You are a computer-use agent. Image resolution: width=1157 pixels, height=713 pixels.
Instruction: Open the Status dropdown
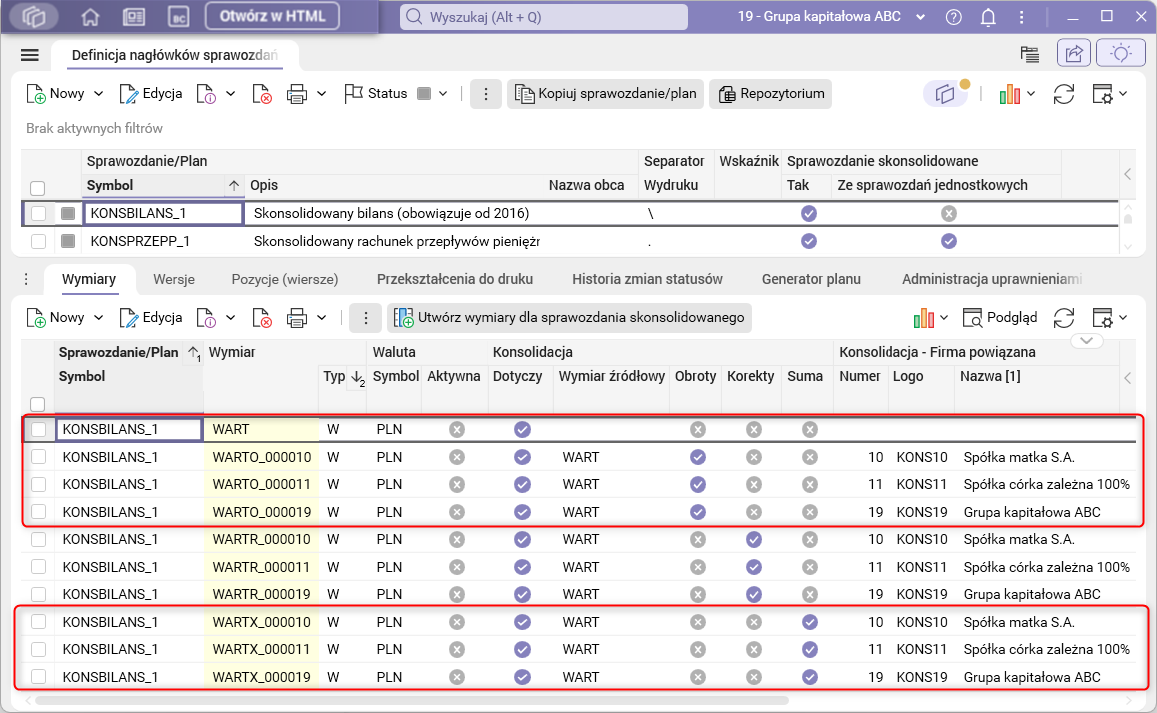coord(442,94)
